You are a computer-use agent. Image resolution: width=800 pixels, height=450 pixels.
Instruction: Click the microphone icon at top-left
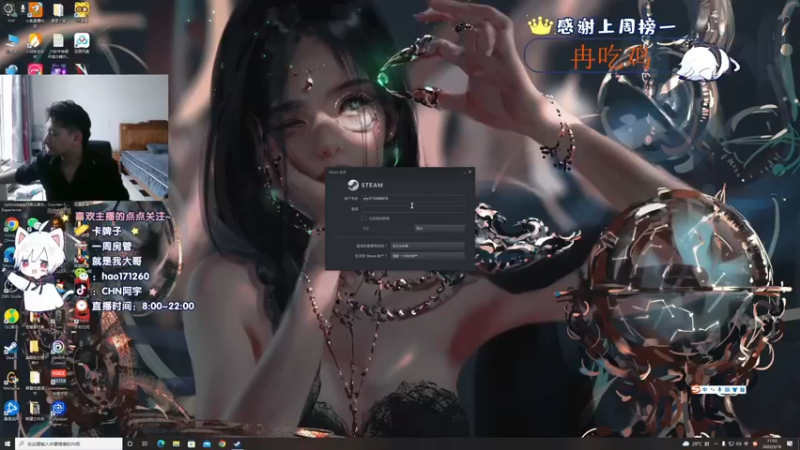[x=22, y=9]
